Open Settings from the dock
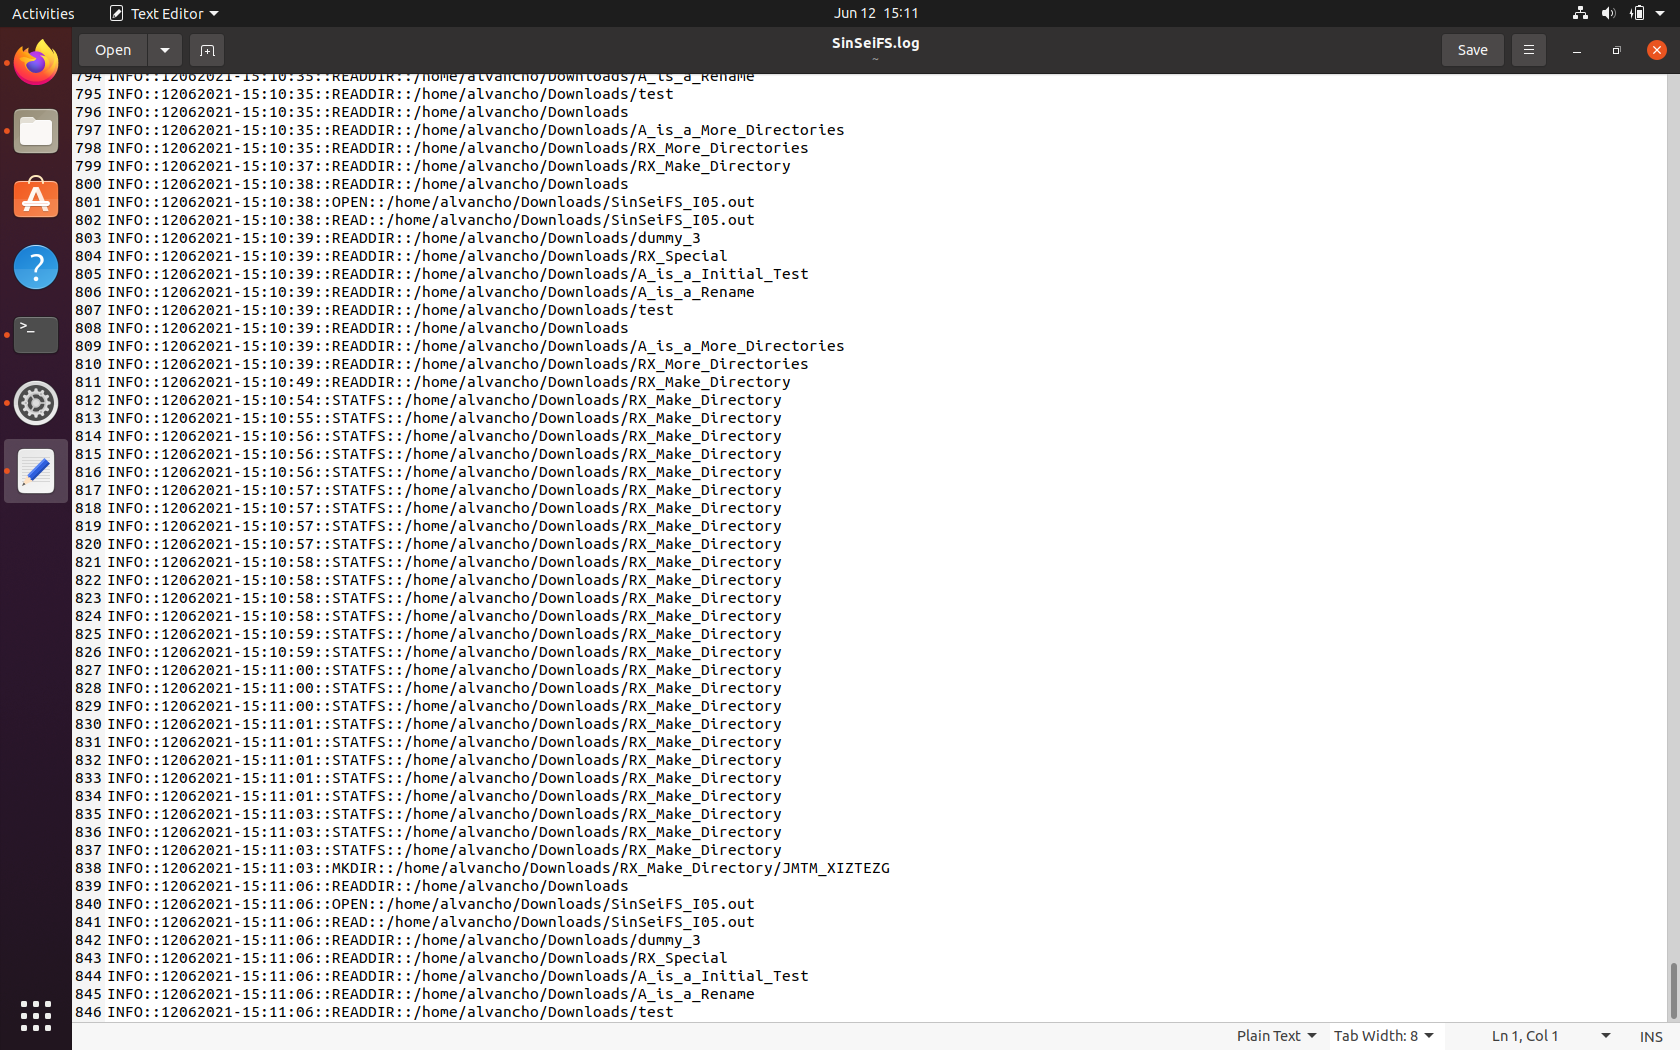Screen dimensions: 1680x1050 point(35,403)
